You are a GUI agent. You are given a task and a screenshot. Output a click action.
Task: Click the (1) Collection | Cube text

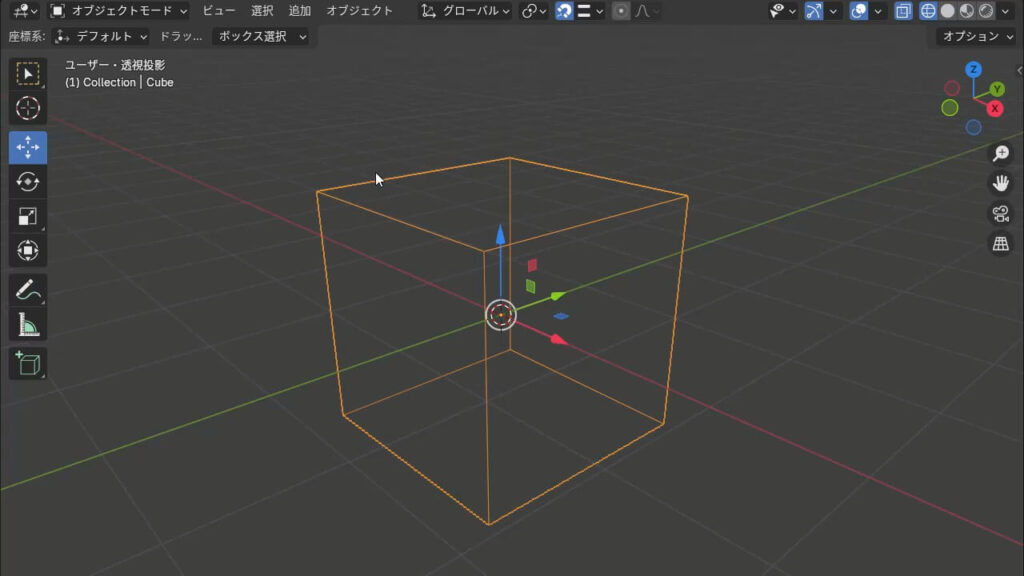pos(119,82)
